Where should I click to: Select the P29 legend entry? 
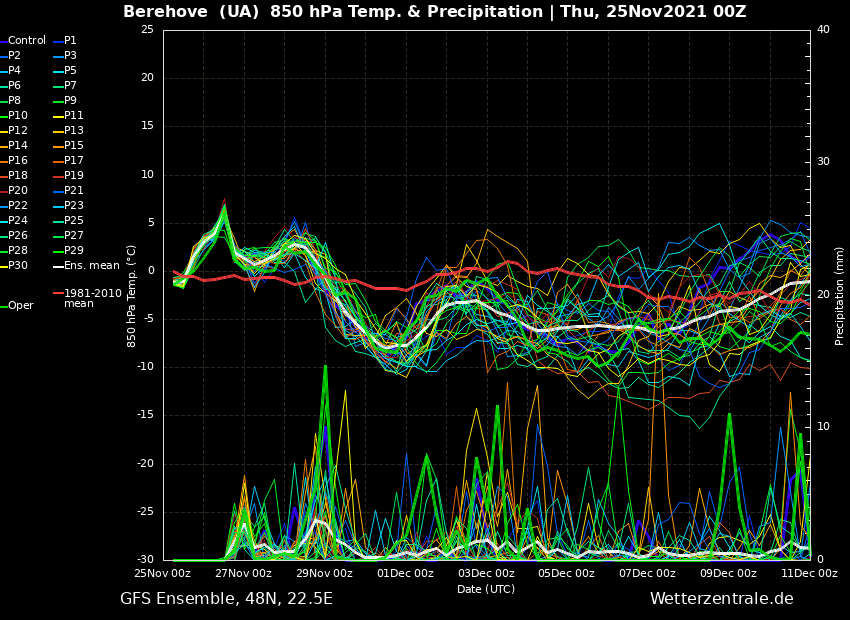click(74, 251)
